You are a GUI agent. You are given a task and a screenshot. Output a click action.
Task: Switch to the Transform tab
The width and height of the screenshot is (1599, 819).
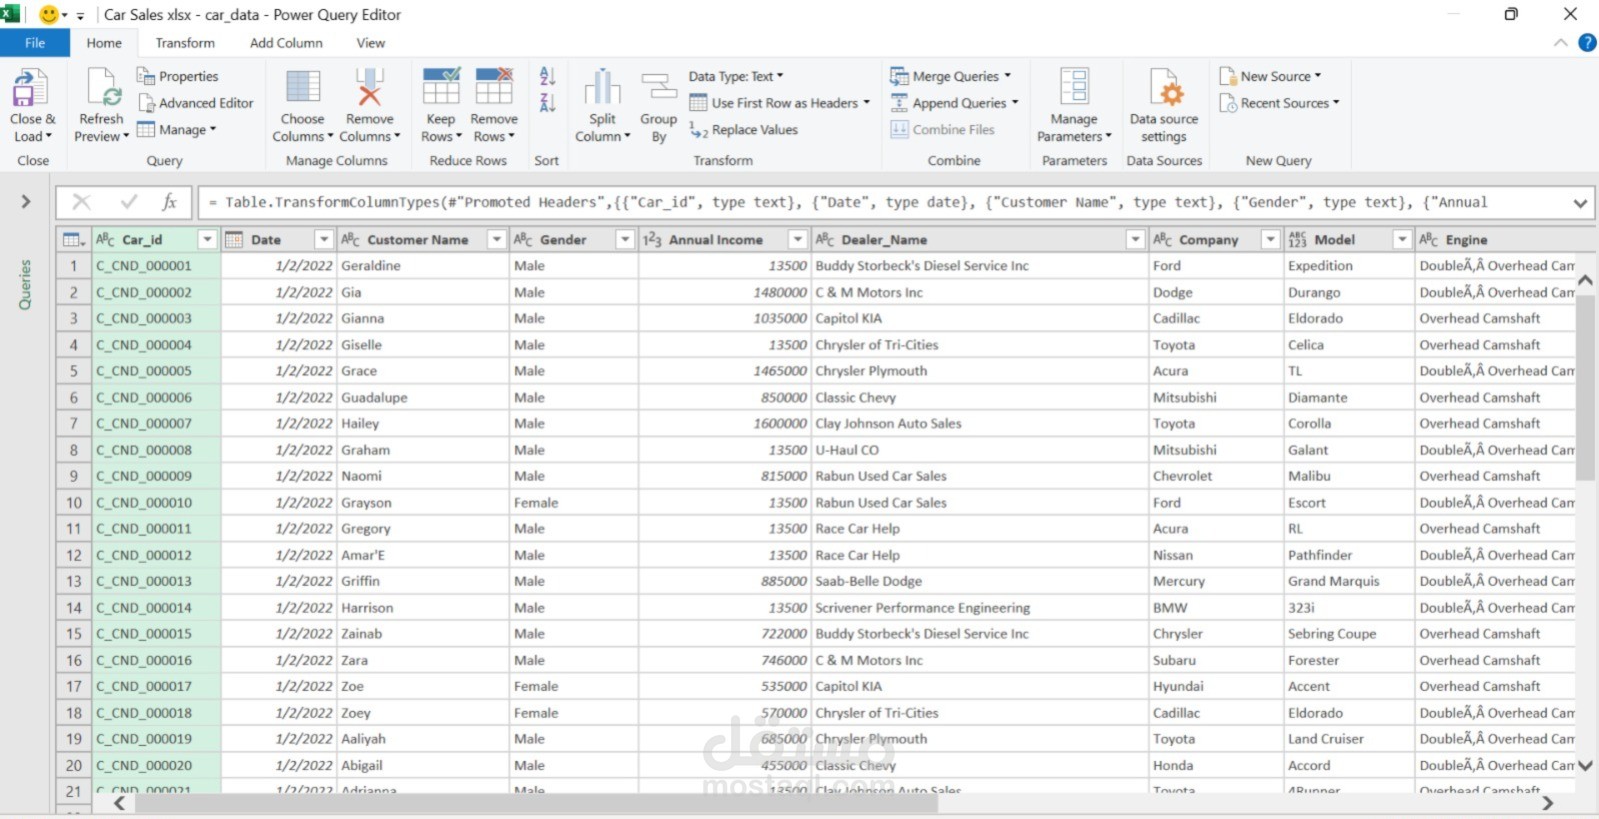tap(185, 43)
